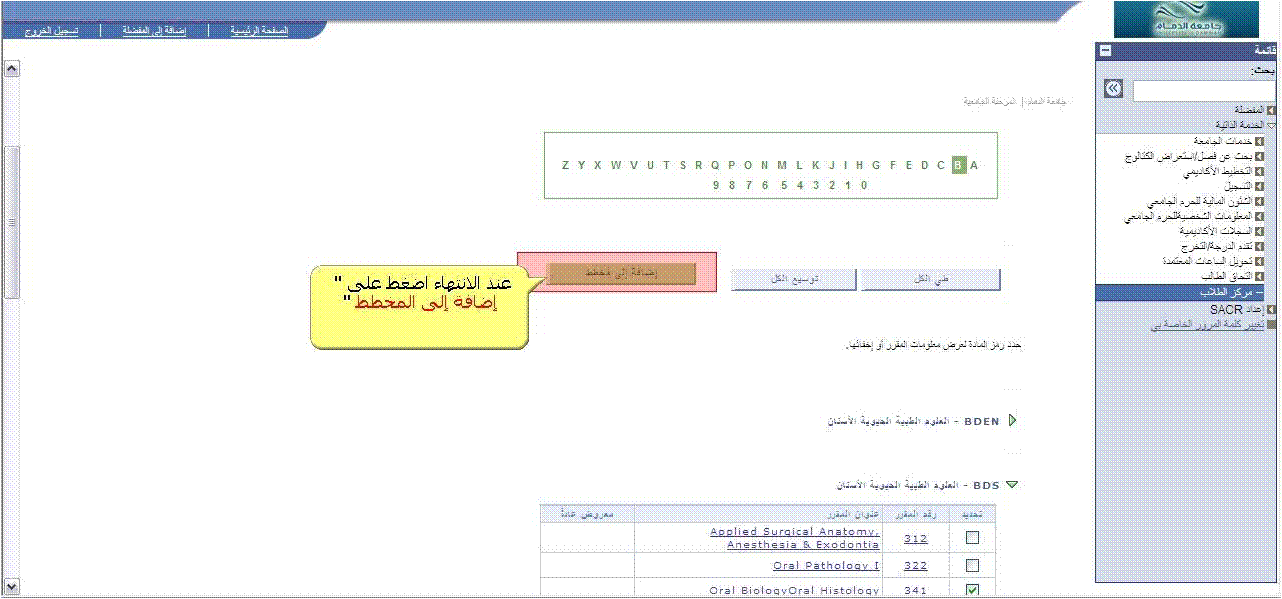Click the arrow icon beside التسجيل
The width and height of the screenshot is (1282, 599).
click(1259, 186)
